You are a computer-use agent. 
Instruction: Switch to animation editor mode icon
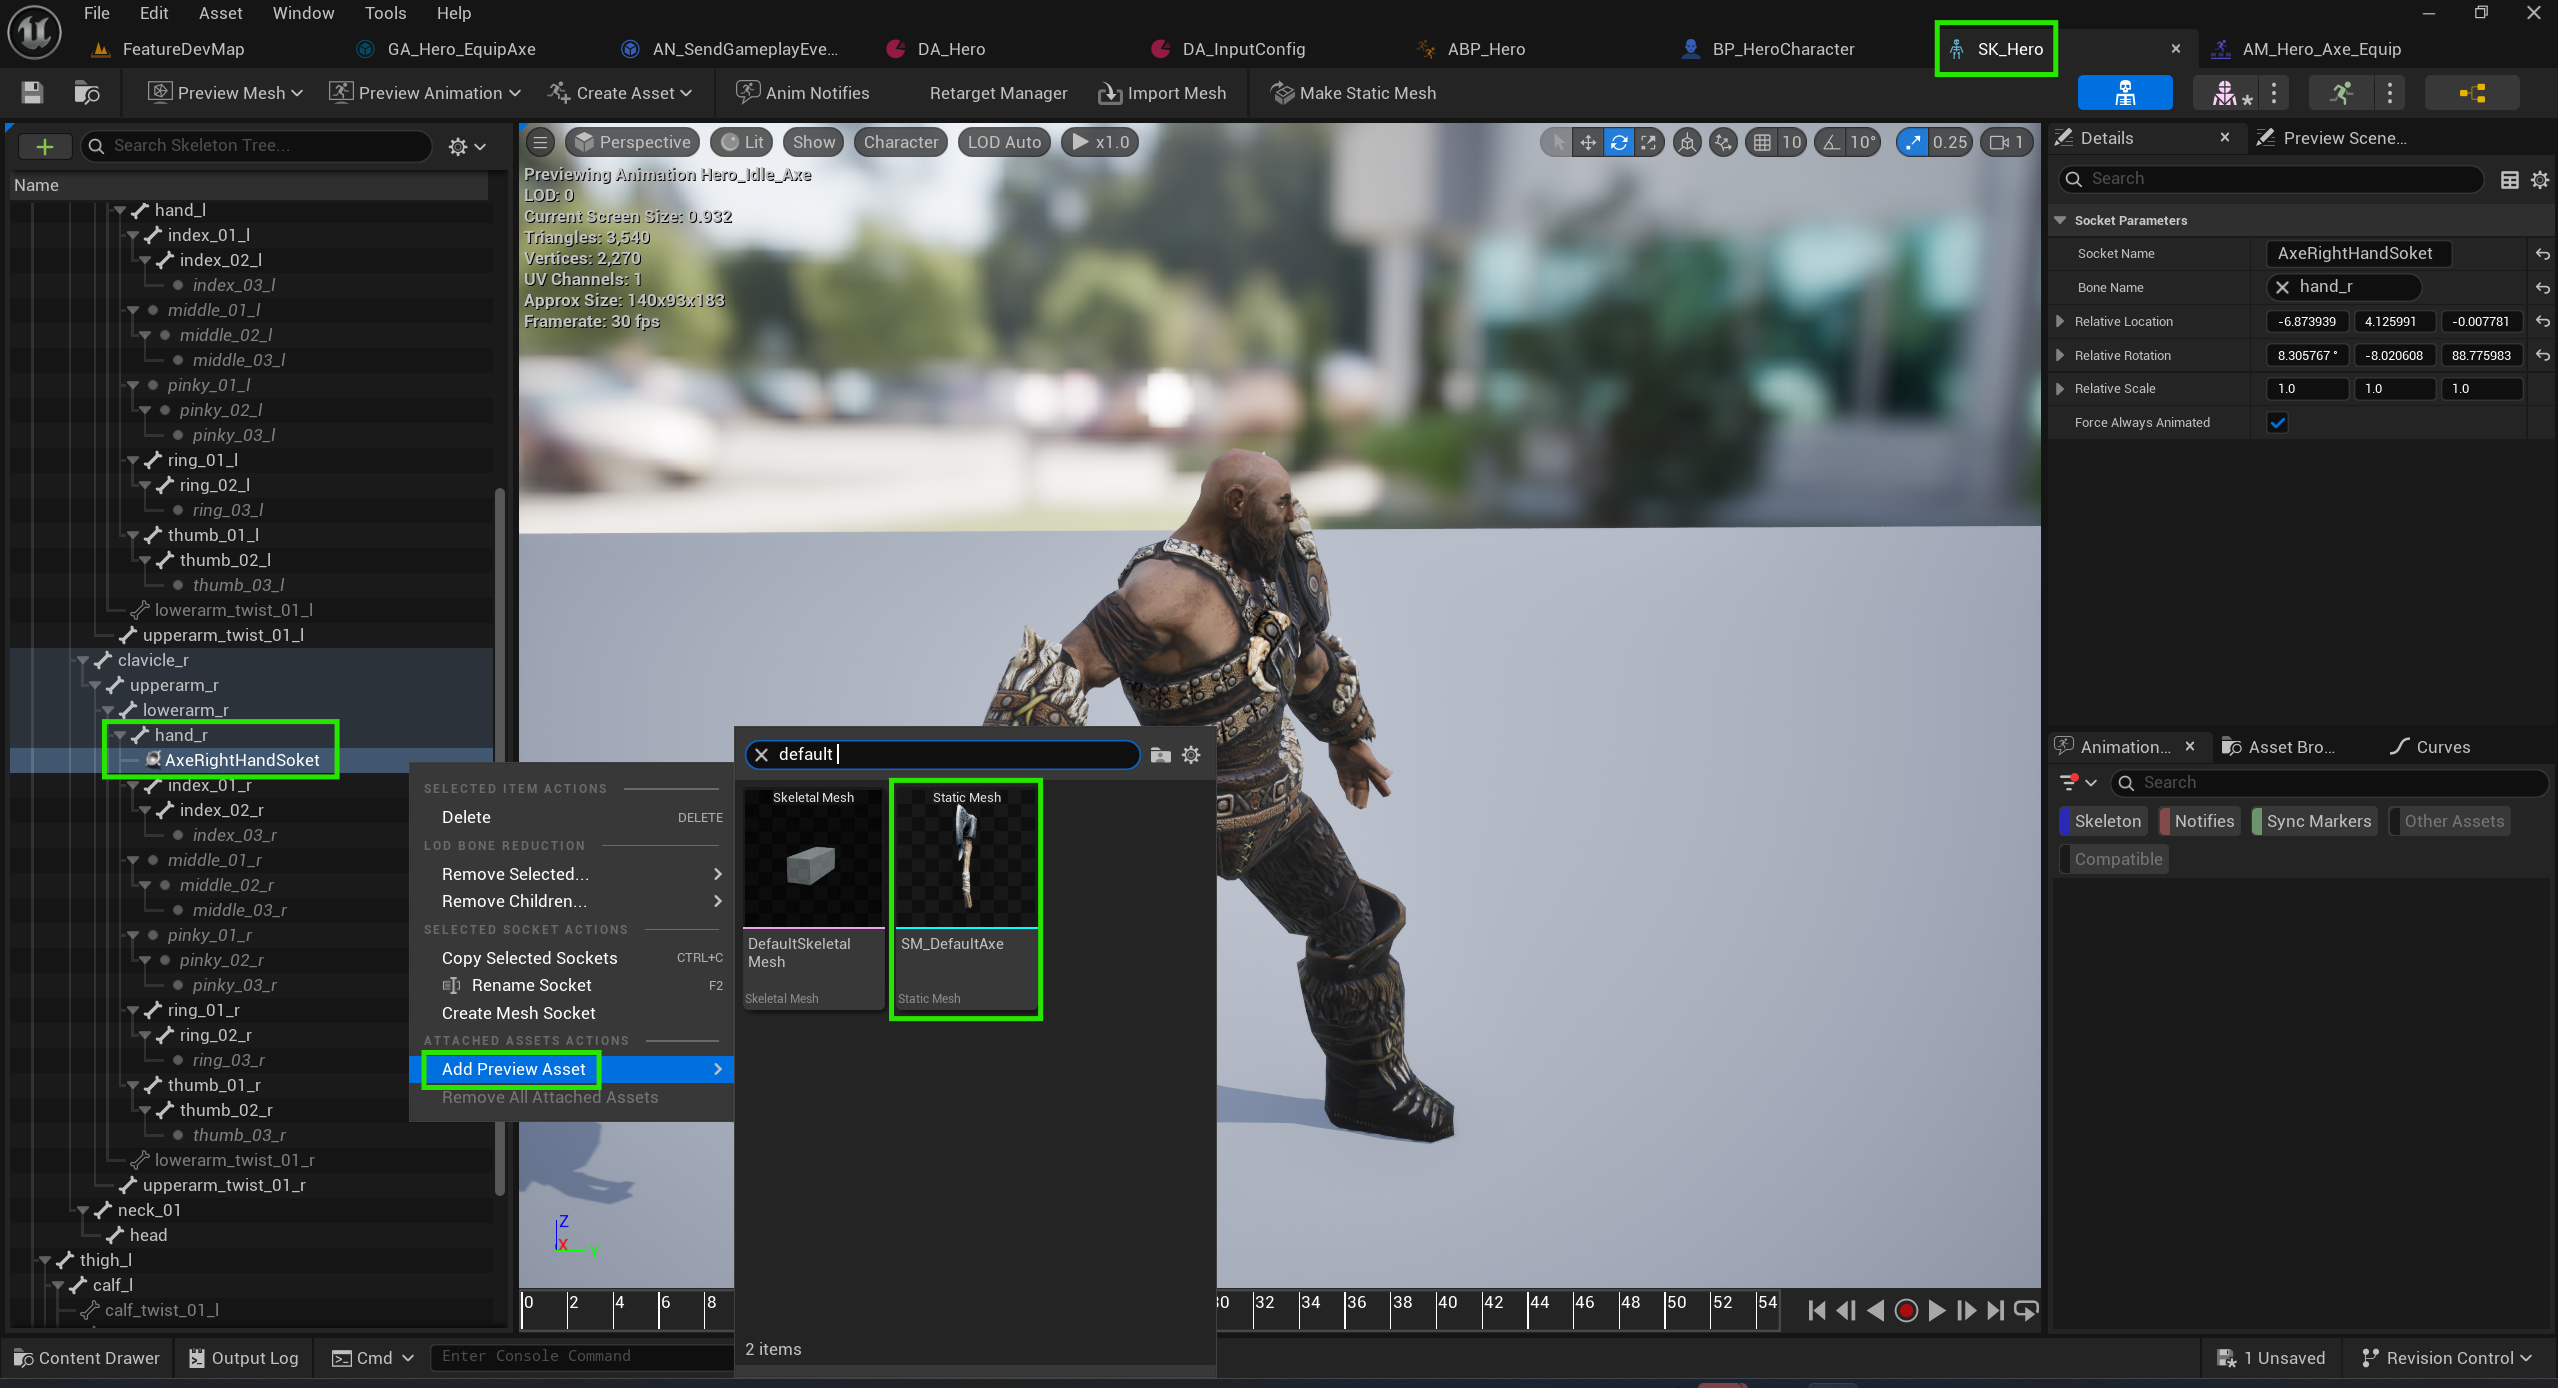click(2342, 93)
